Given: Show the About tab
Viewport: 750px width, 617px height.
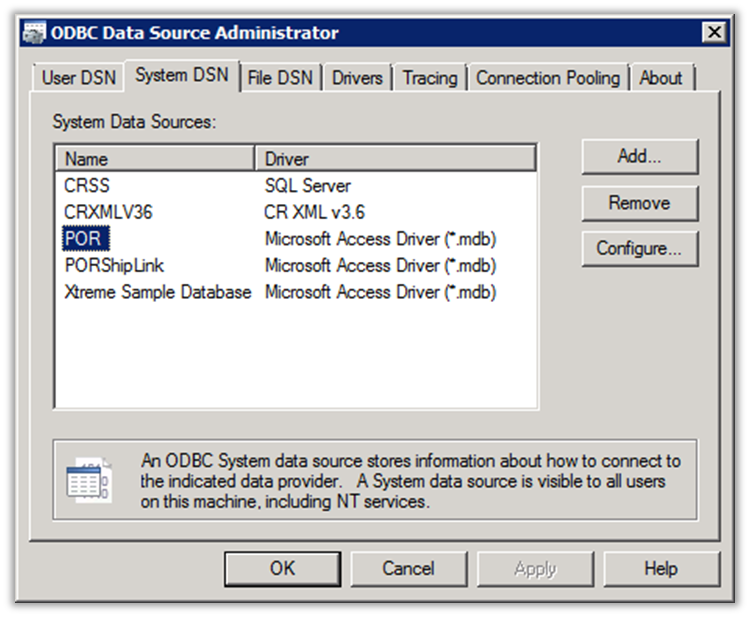Looking at the screenshot, I should (661, 78).
